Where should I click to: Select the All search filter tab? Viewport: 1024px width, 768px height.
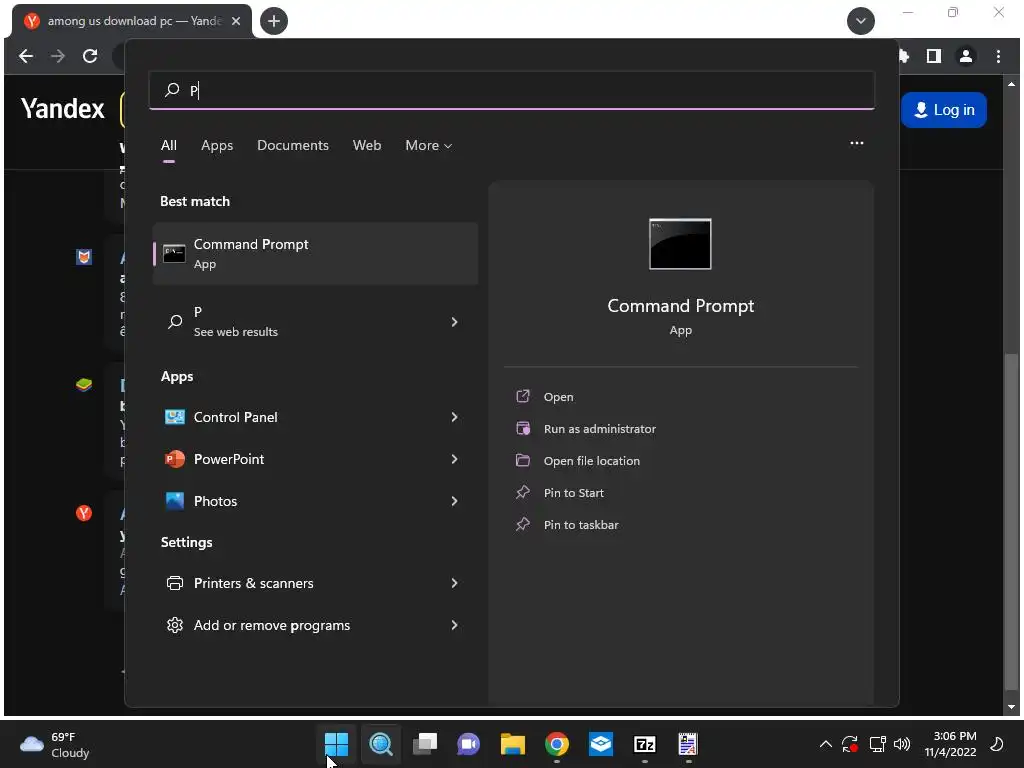coord(168,146)
